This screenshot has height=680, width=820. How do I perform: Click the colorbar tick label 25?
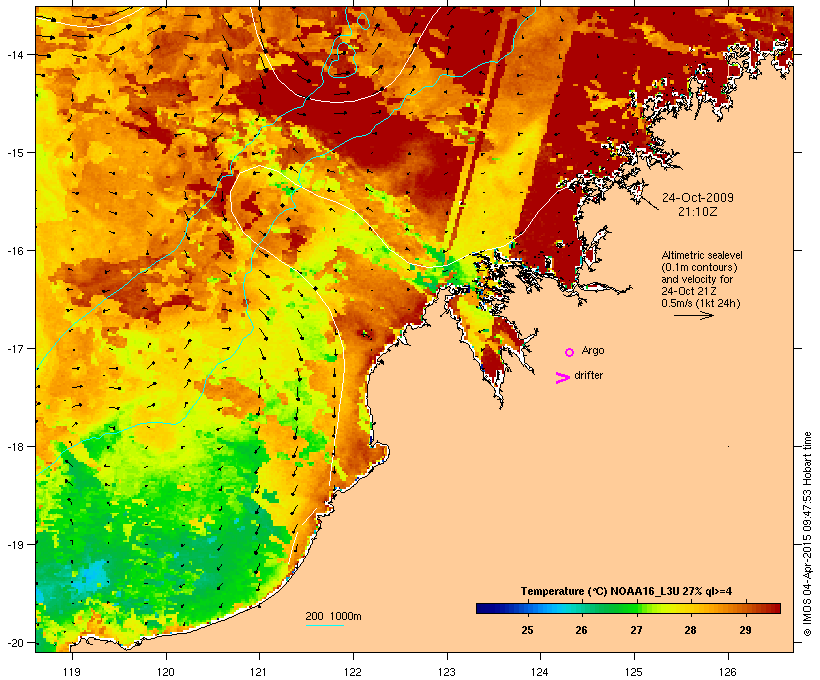527,630
